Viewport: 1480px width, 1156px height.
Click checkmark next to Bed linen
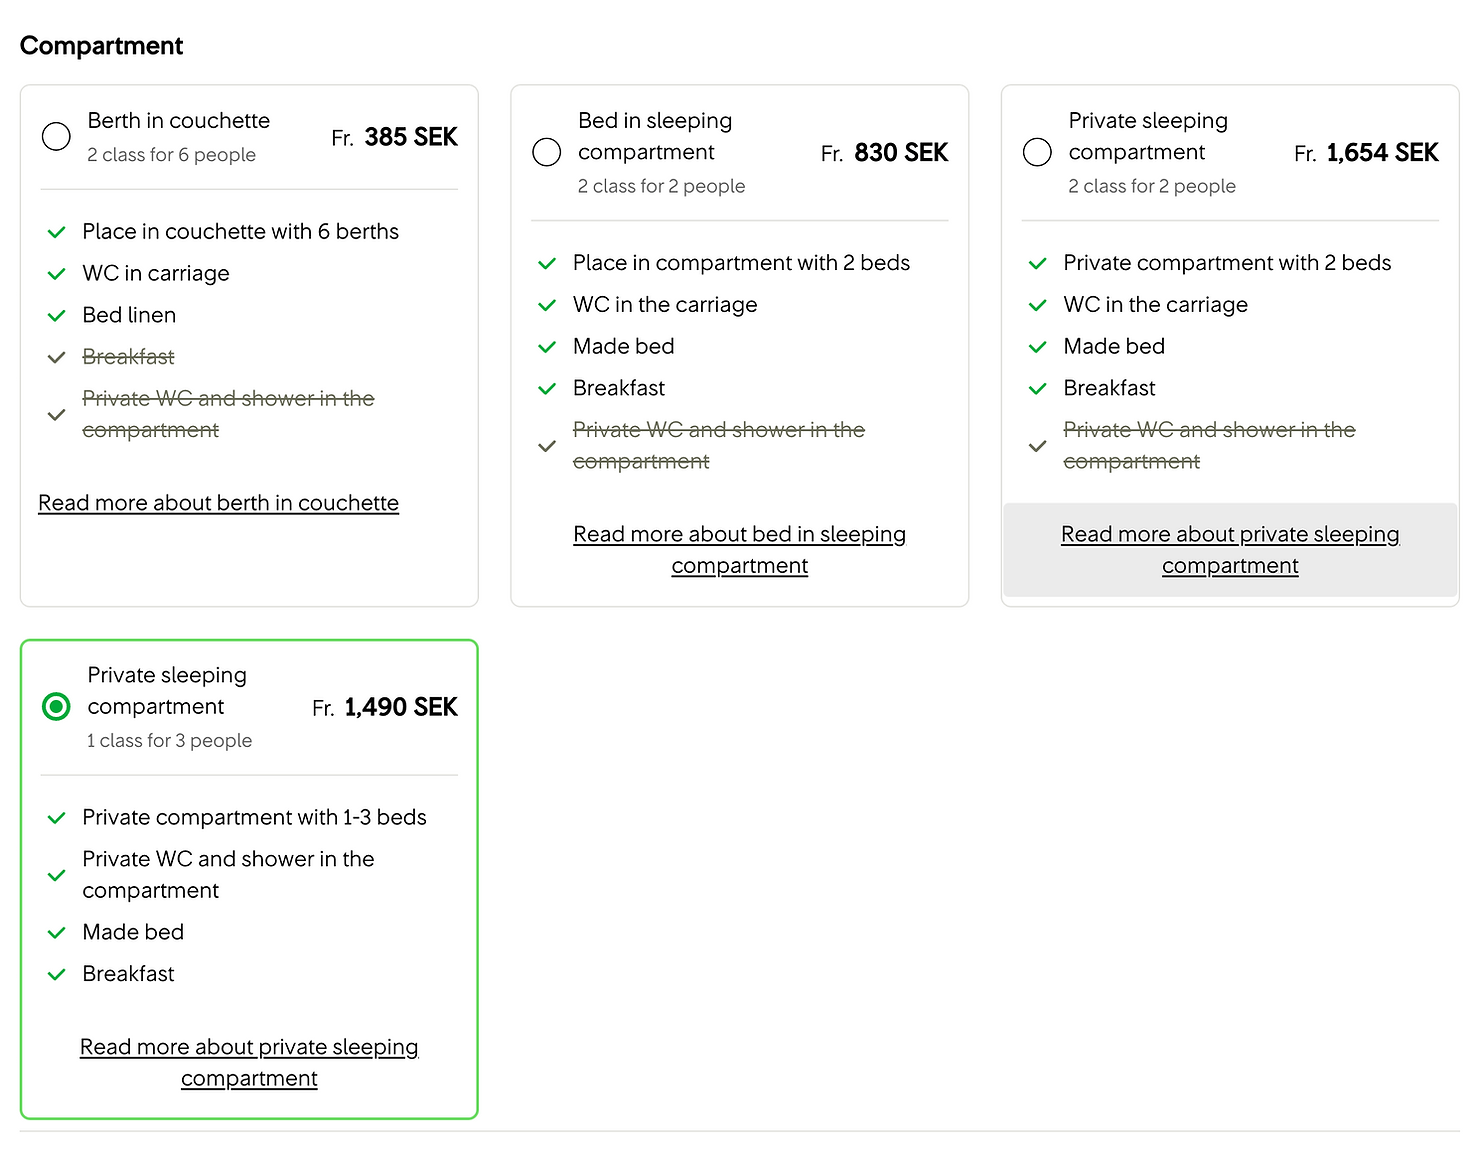57,316
